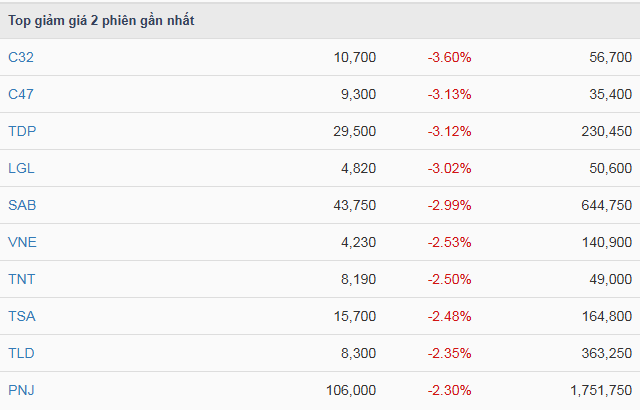
Task: Click TDP's price of 29,500
Action: [x=355, y=131]
